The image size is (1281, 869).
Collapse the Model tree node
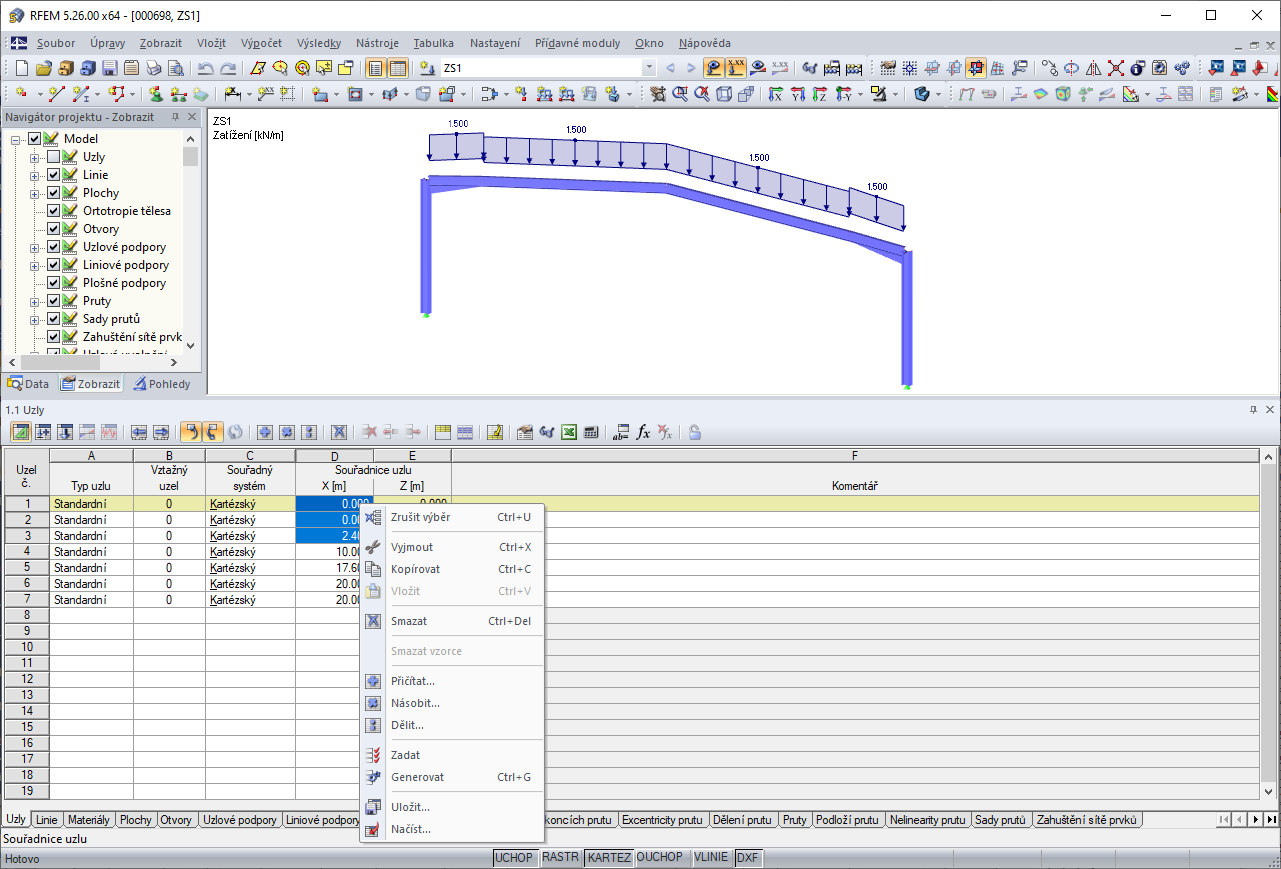click(x=17, y=139)
